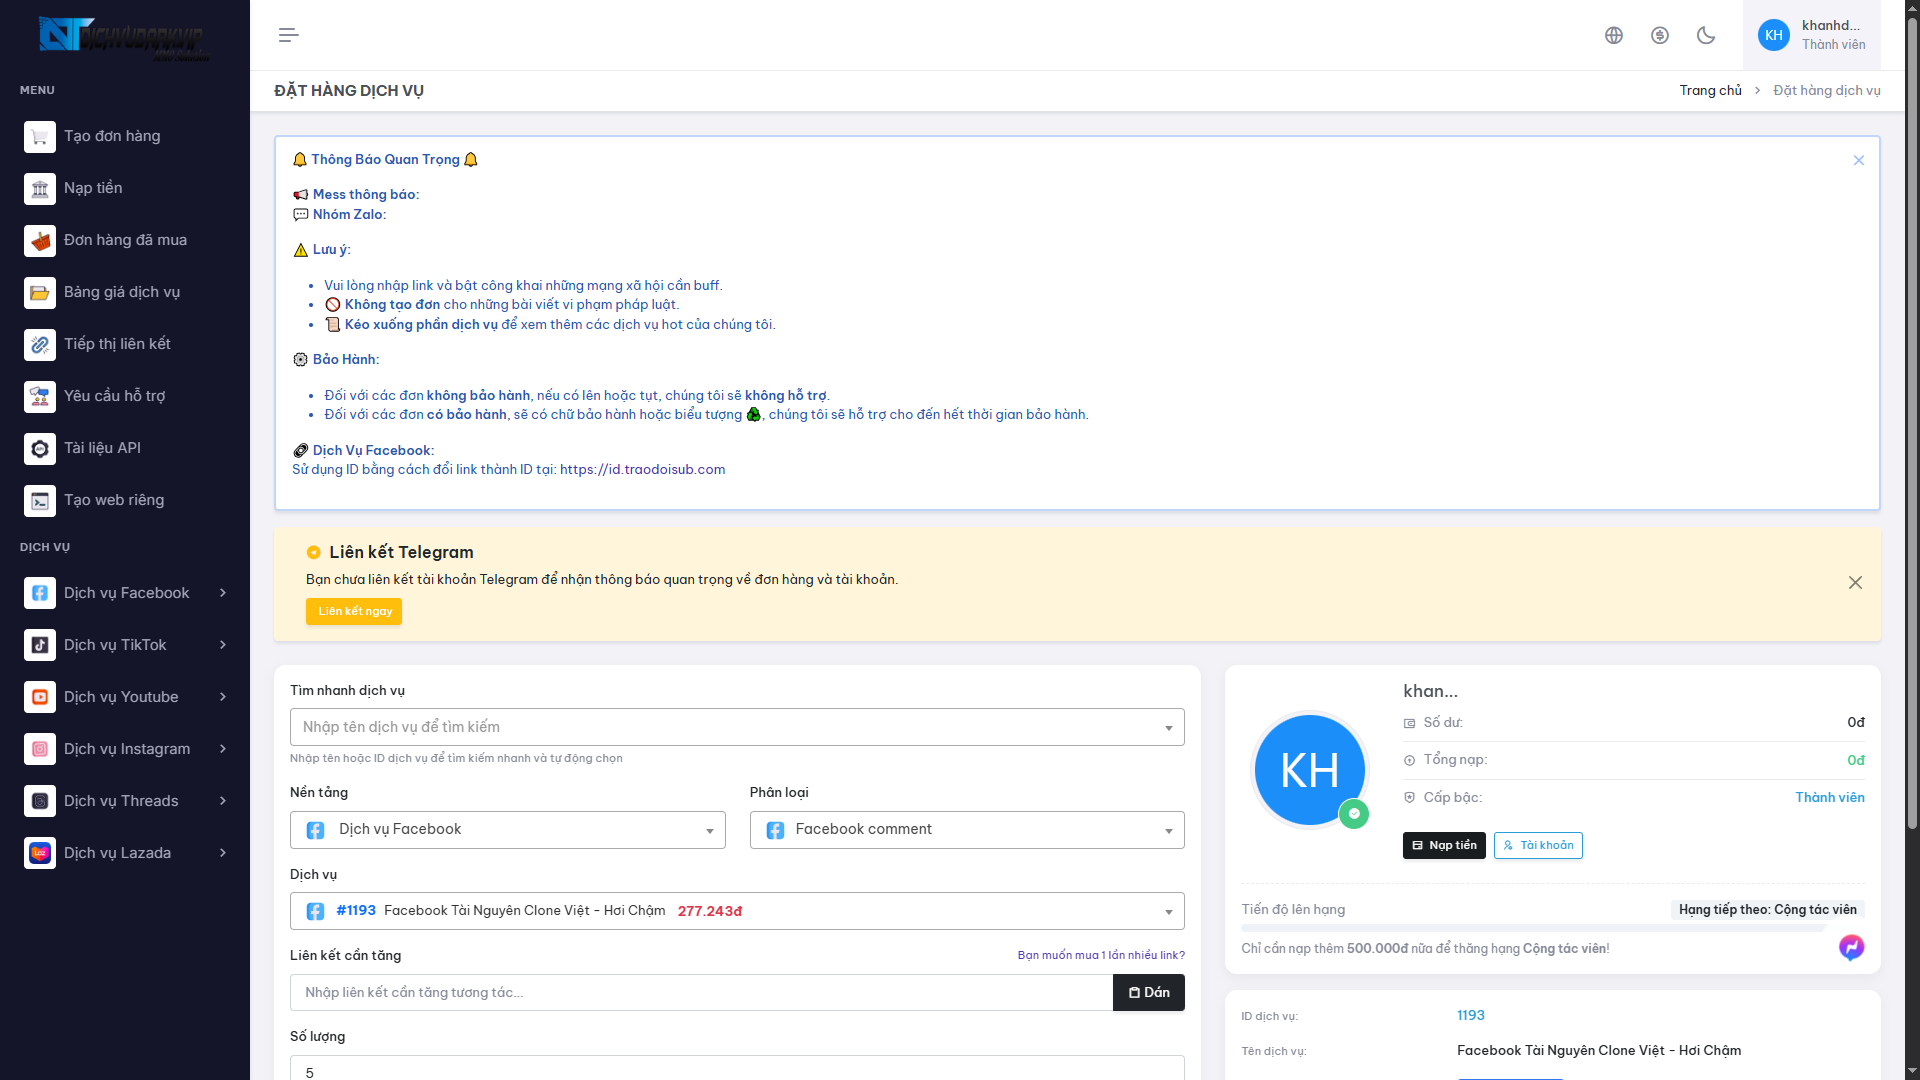
Task: Click the Liên kết cần tăng input field
Action: click(701, 992)
